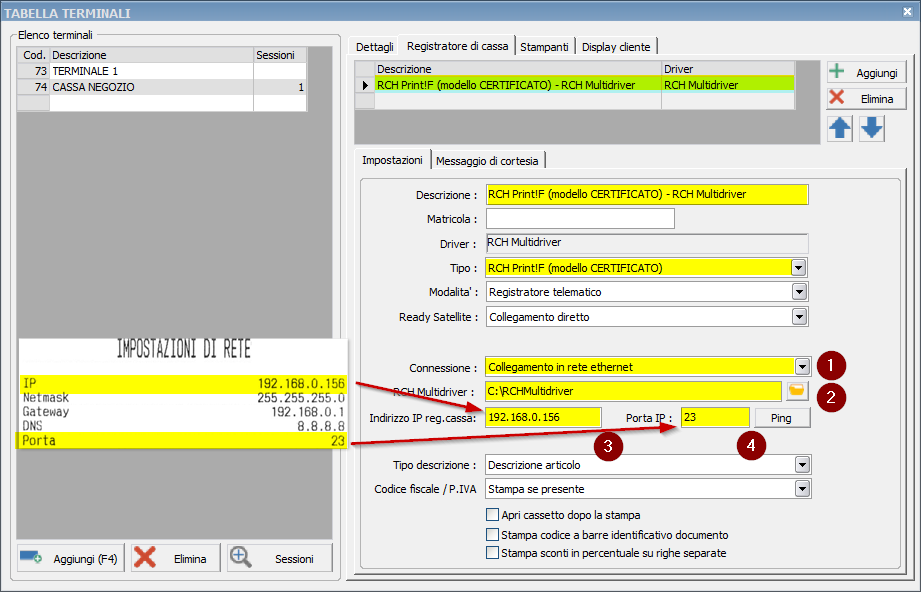Viewport: 921px width, 592px height.
Task: Open the Modalita' dropdown
Action: [800, 292]
